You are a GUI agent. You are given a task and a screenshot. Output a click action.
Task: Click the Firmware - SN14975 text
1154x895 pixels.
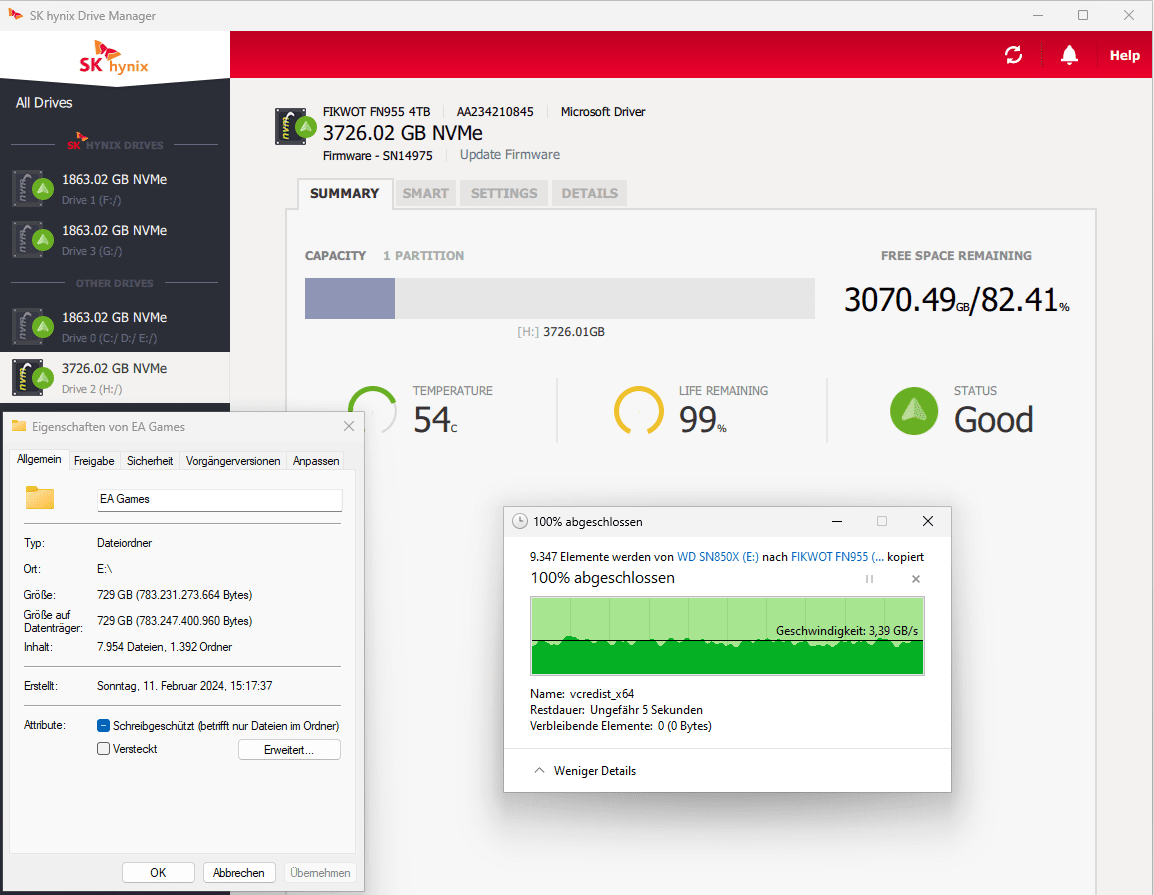tap(378, 156)
